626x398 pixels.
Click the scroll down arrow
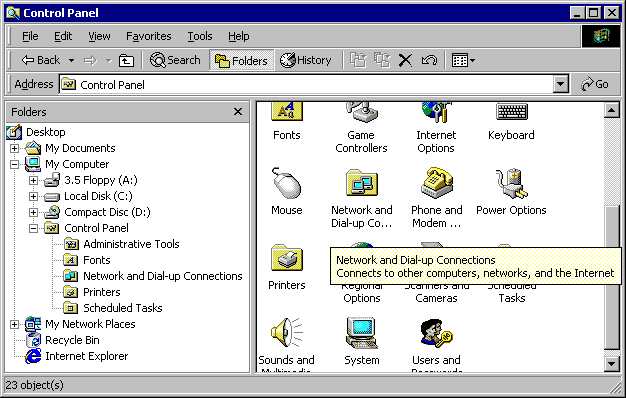pos(612,364)
